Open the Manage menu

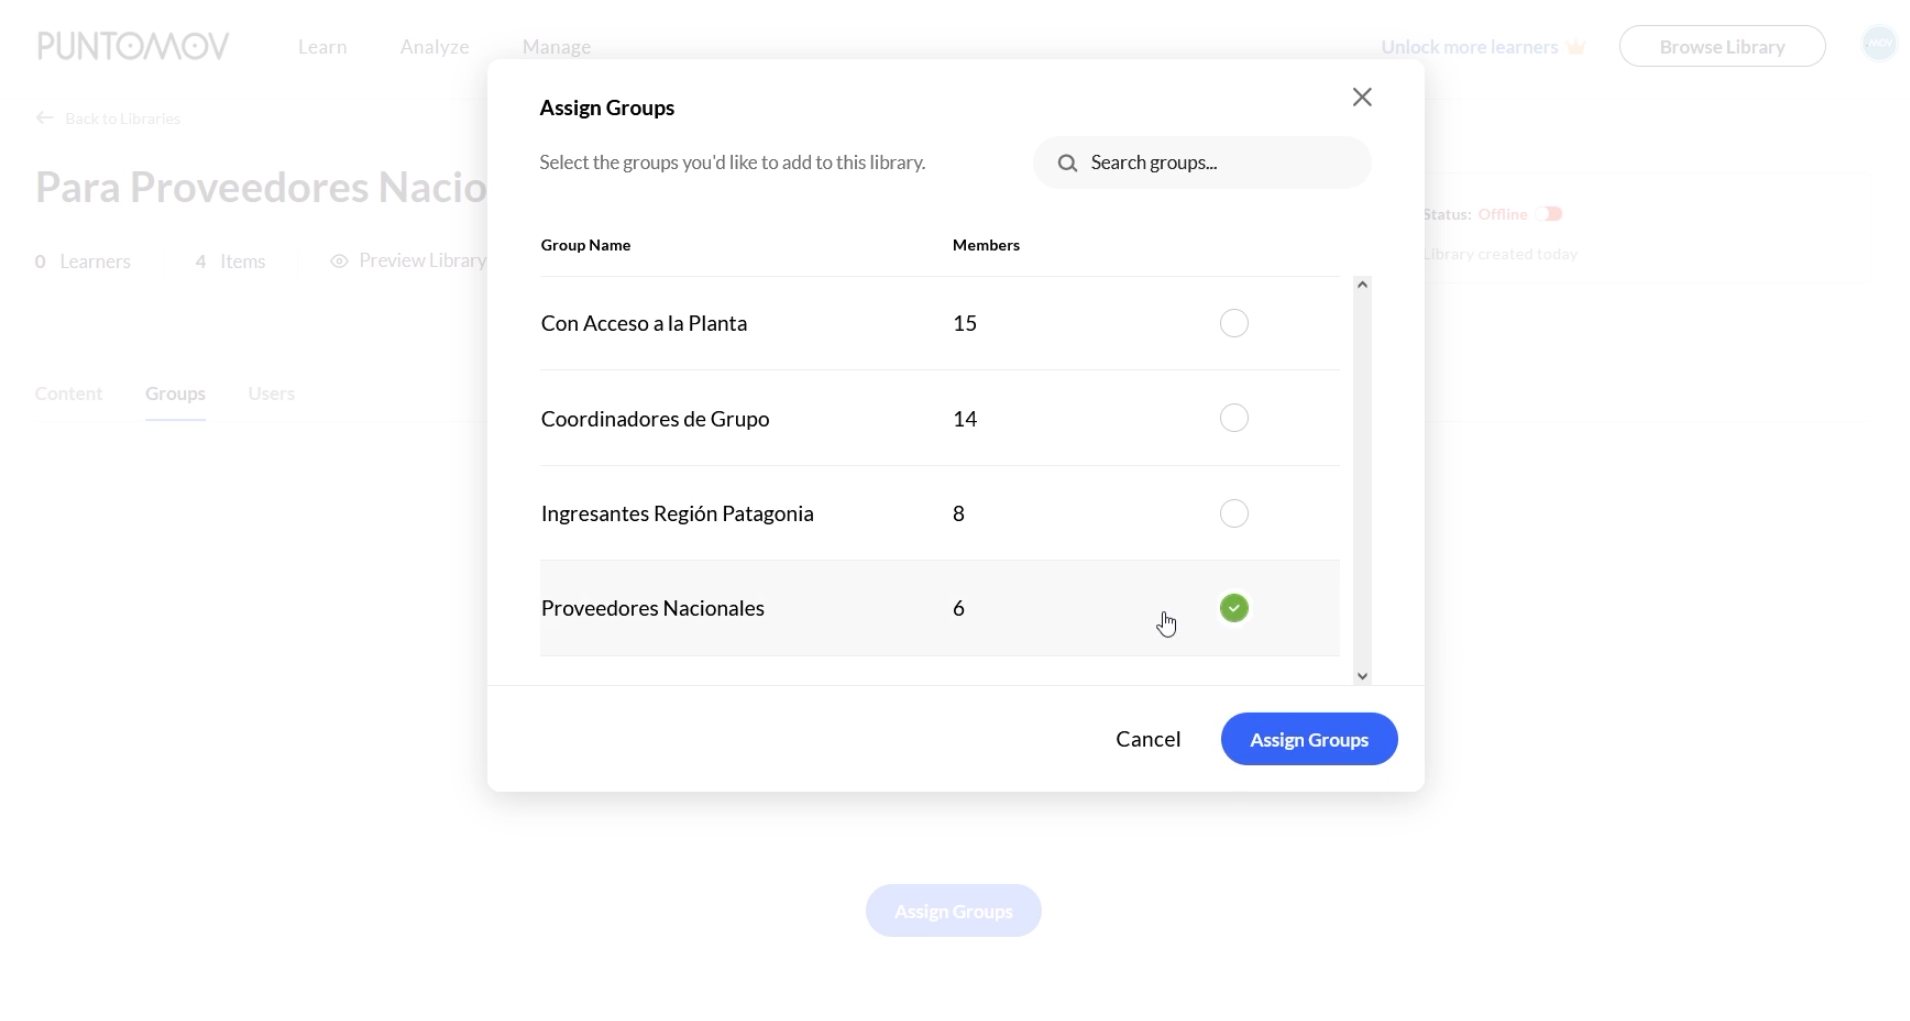point(556,47)
